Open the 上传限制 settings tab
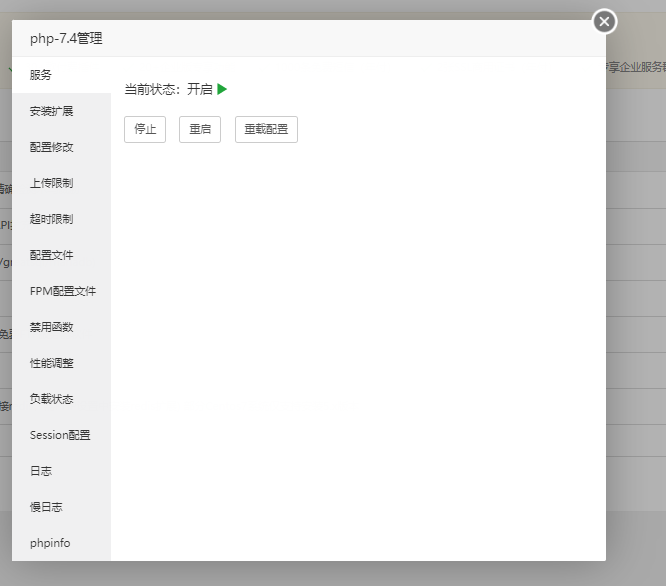The height and width of the screenshot is (586, 666). pos(51,183)
